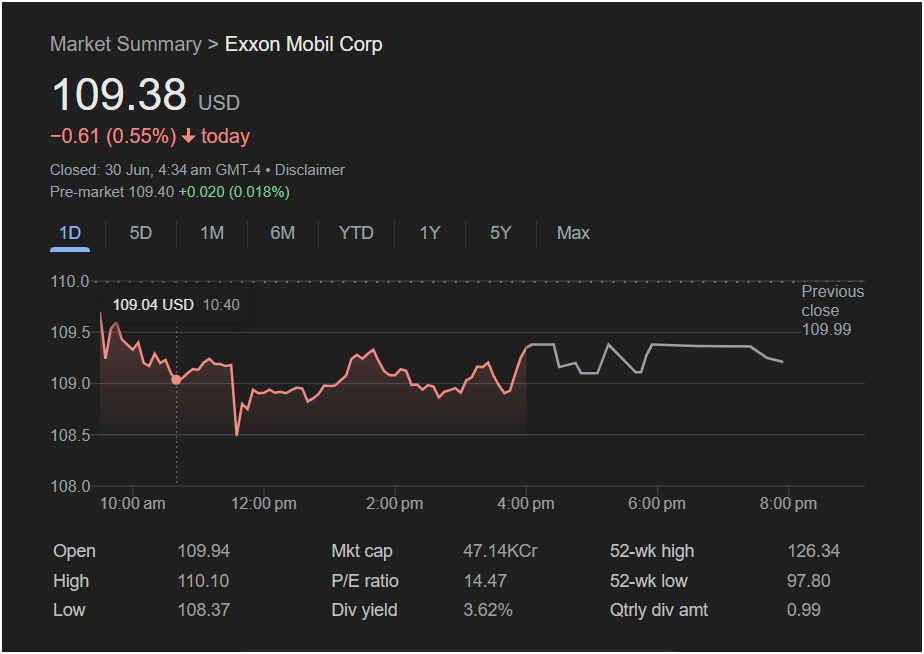
Task: Click the Exxon Mobil Corp title
Action: point(303,44)
